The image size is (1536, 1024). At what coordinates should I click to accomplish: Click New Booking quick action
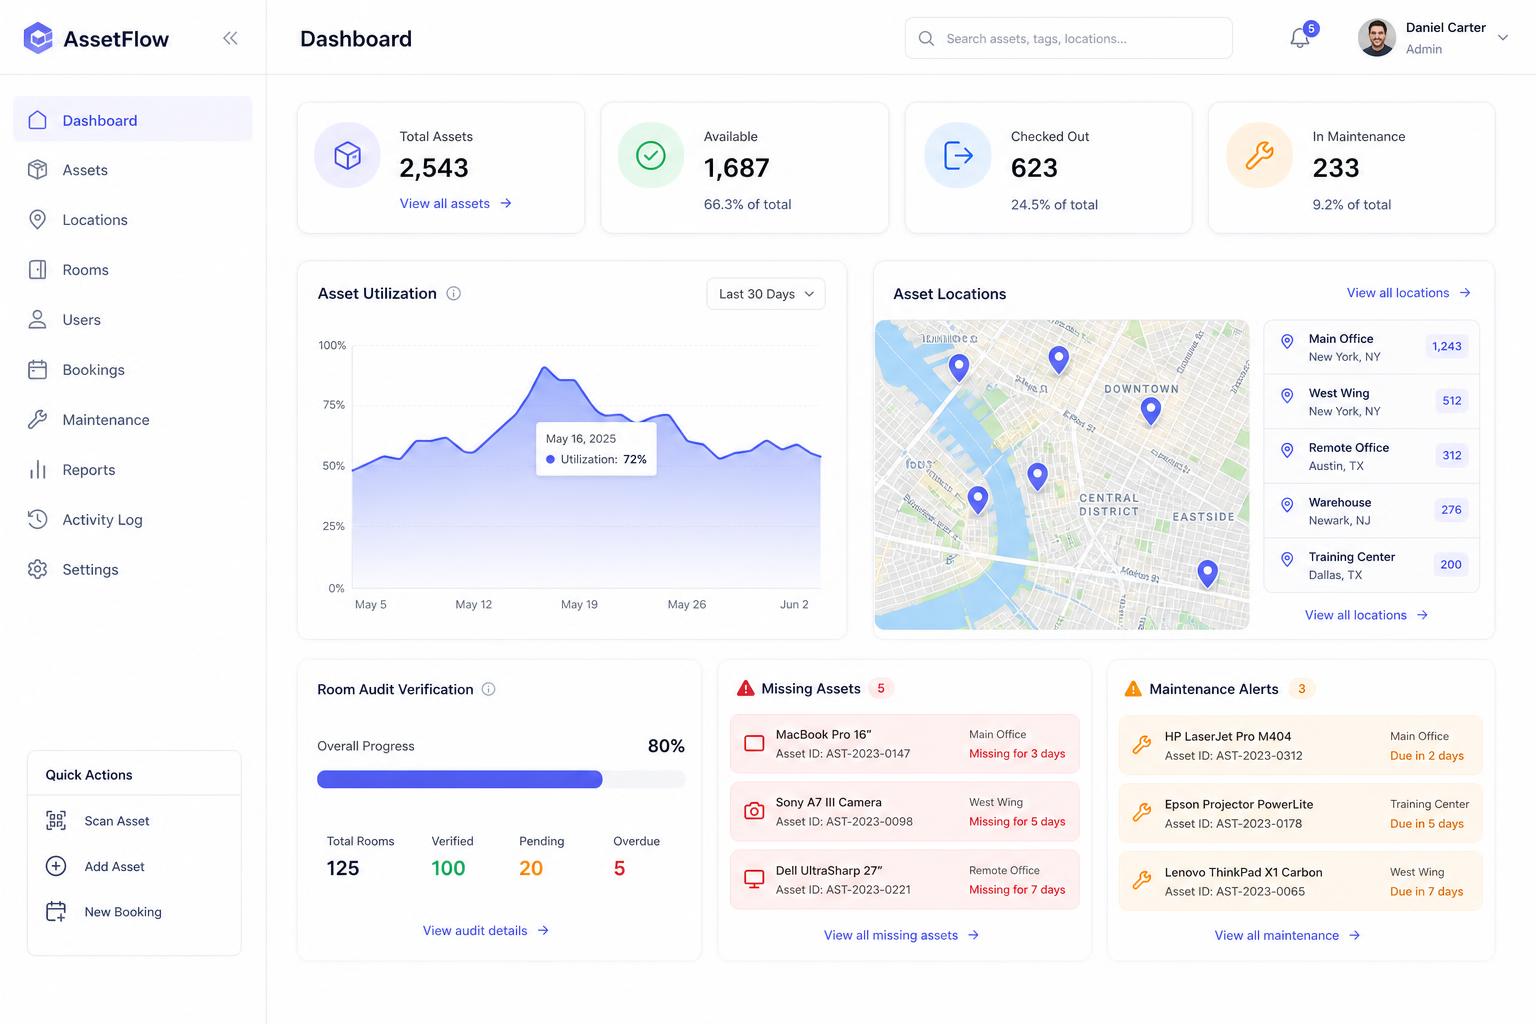click(122, 912)
